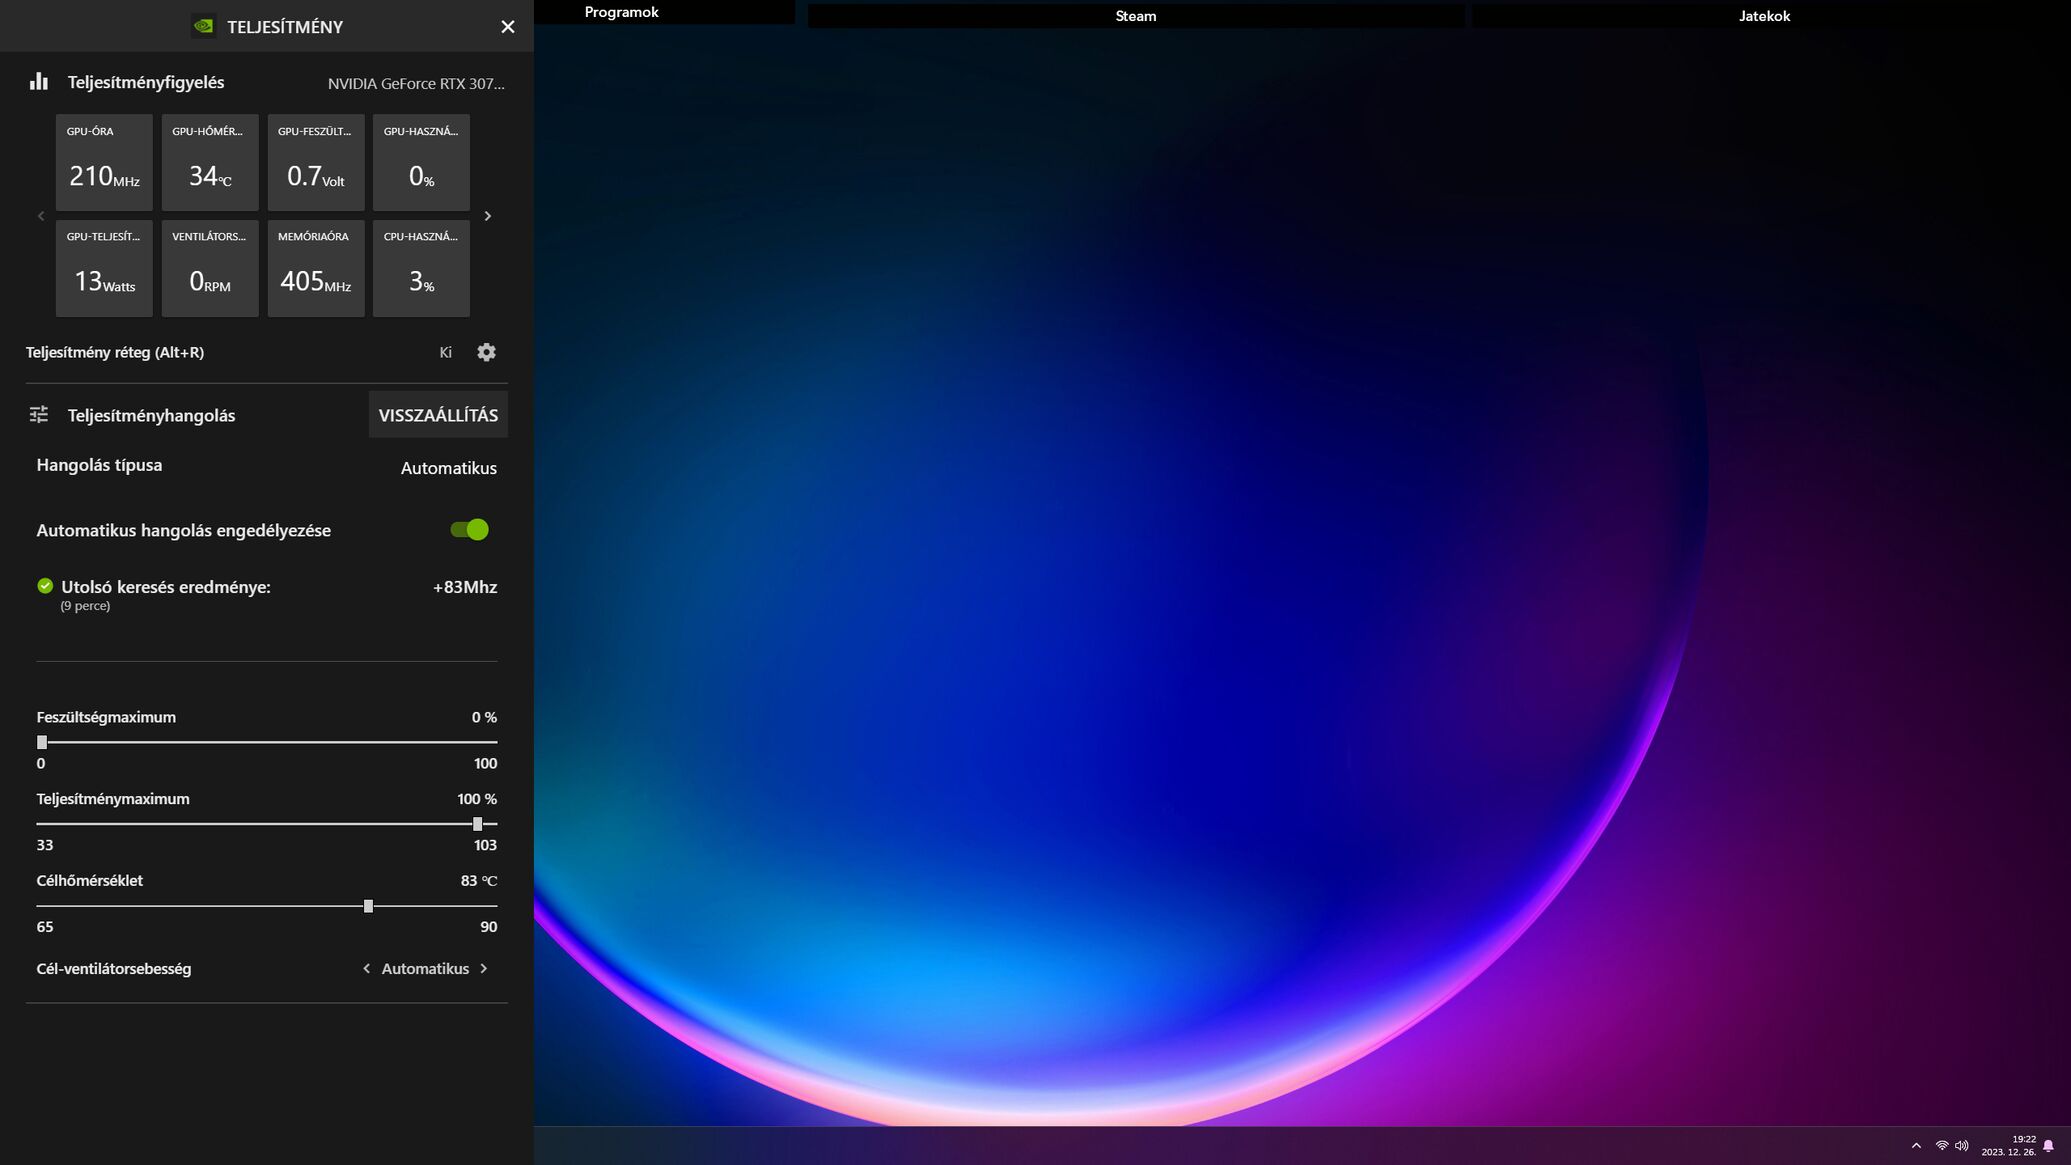This screenshot has height=1165, width=2071.
Task: Select the GPU power 13 Watts tile
Action: [104, 268]
